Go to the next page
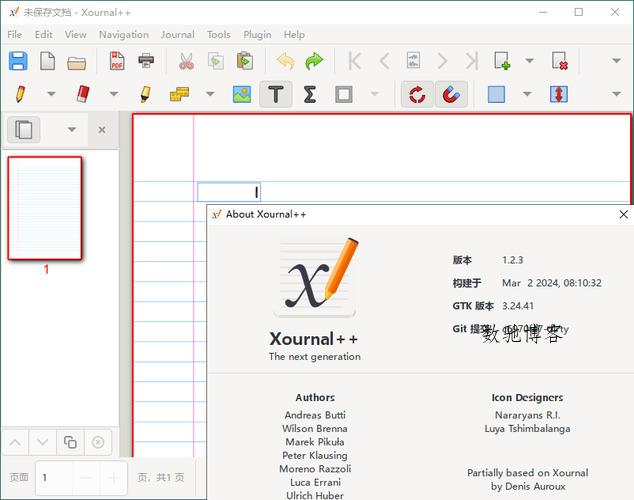 [x=442, y=61]
